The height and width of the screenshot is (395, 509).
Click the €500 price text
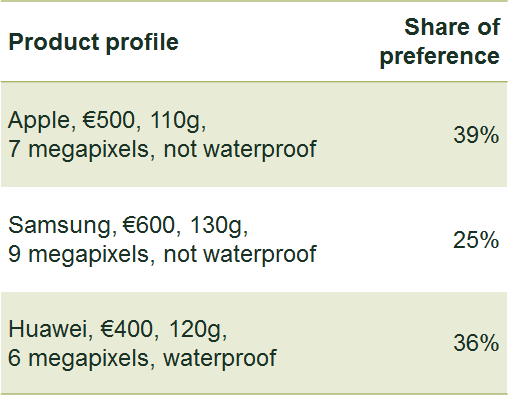click(109, 120)
